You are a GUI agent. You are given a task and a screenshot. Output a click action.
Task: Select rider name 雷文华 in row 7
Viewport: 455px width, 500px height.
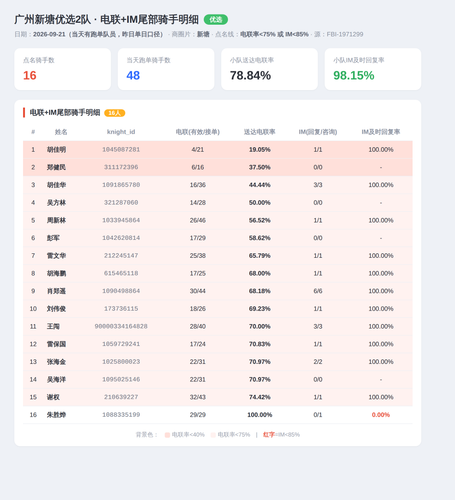(x=56, y=256)
